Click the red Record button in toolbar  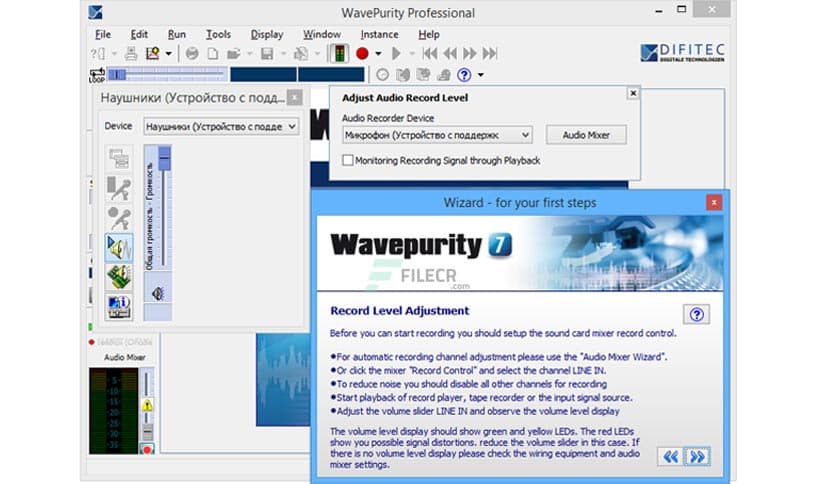click(x=362, y=53)
